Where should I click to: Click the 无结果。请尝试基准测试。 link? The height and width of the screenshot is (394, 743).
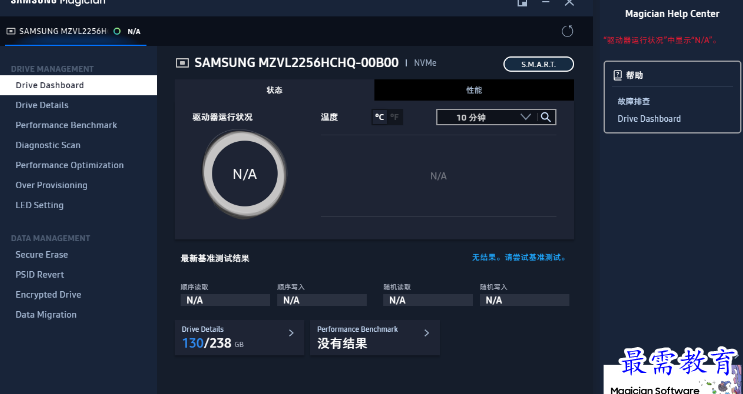[x=519, y=257]
